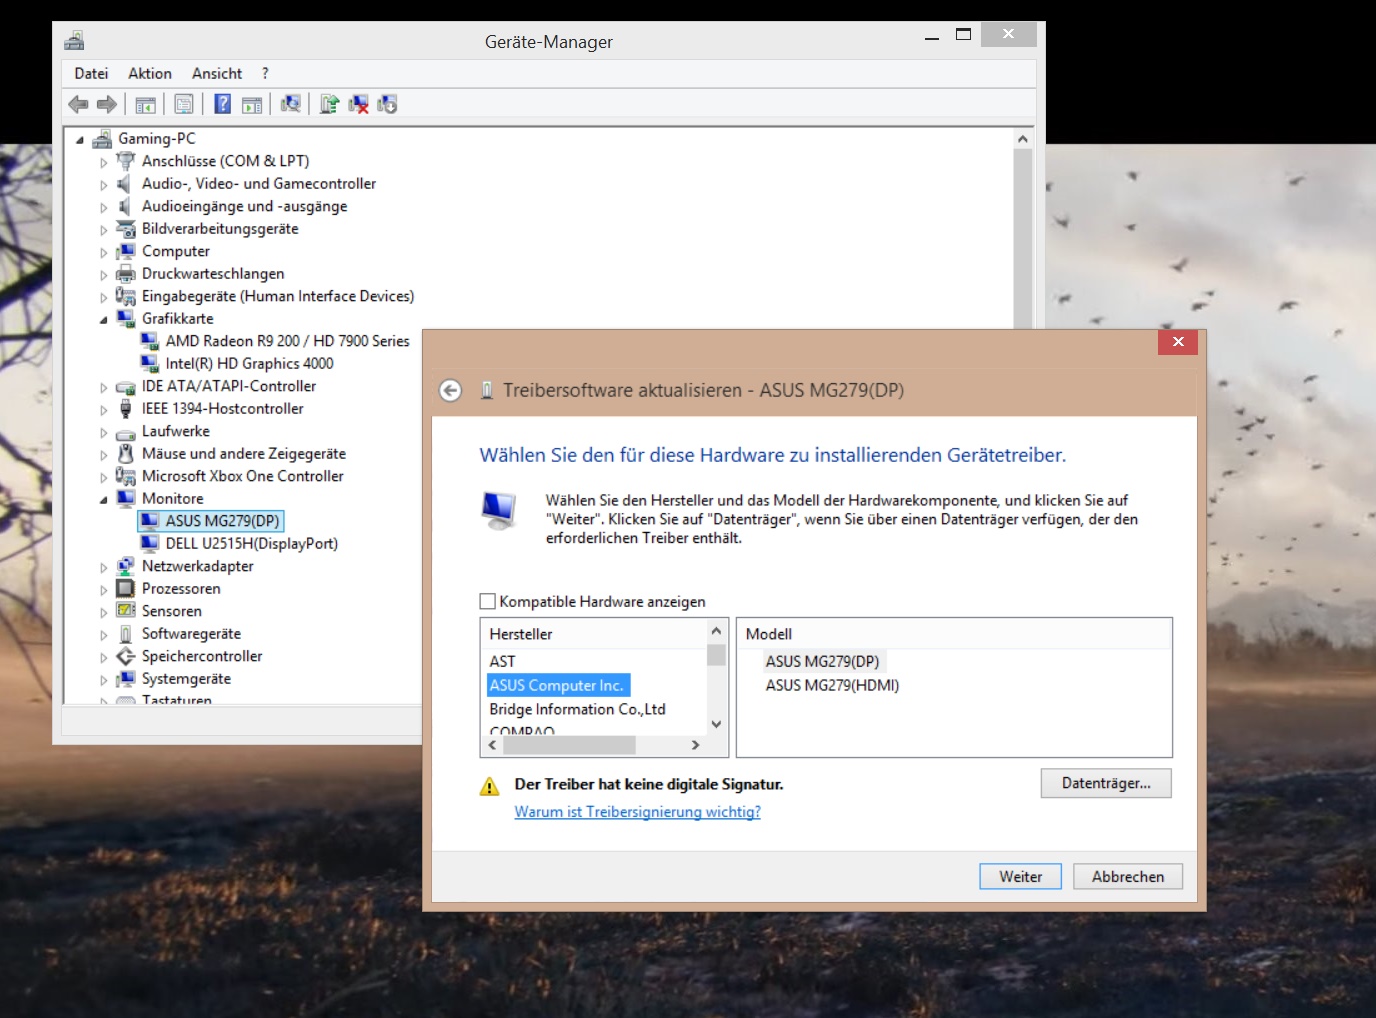
Task: Expand the Anschlüsse (COM & LPT) node
Action: pos(103,162)
